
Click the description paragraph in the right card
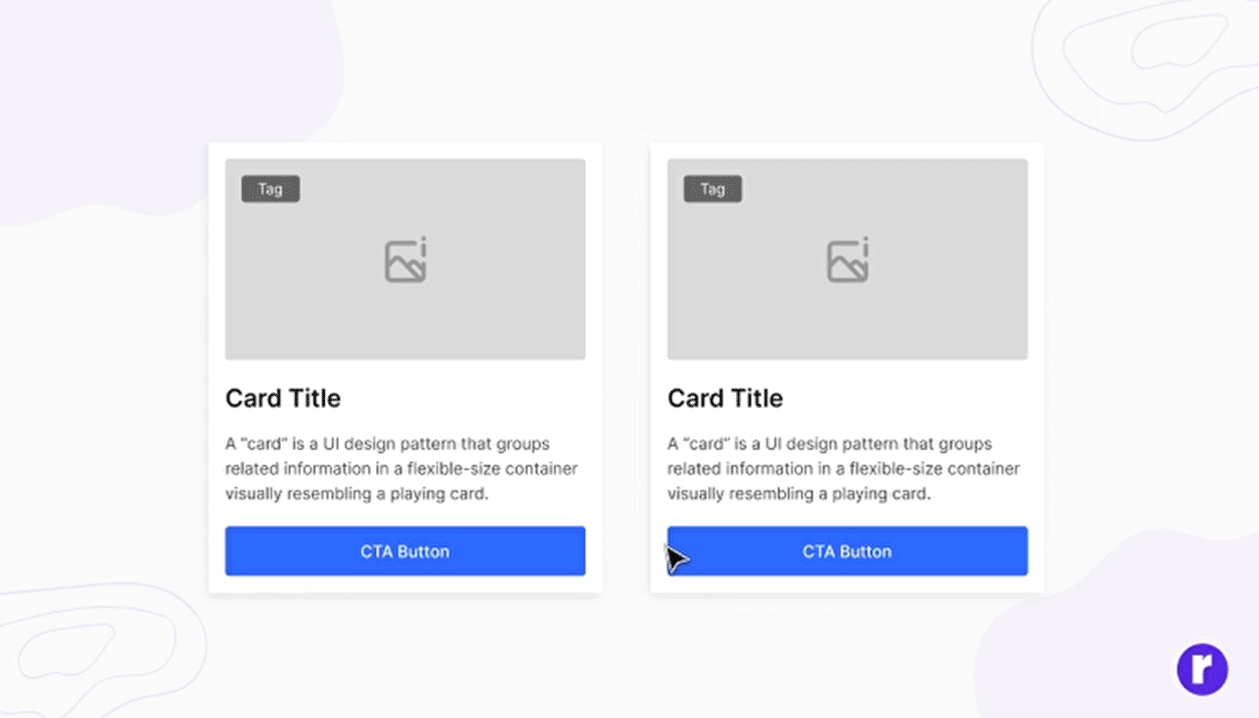click(842, 468)
